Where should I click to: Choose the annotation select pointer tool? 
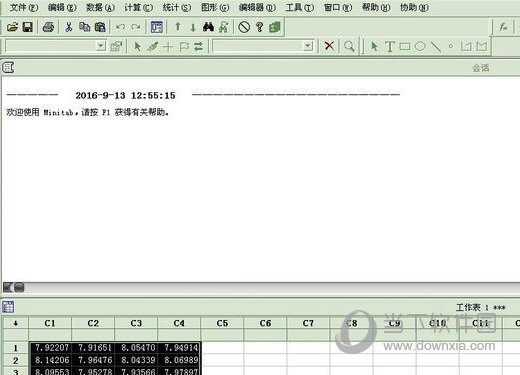(374, 46)
